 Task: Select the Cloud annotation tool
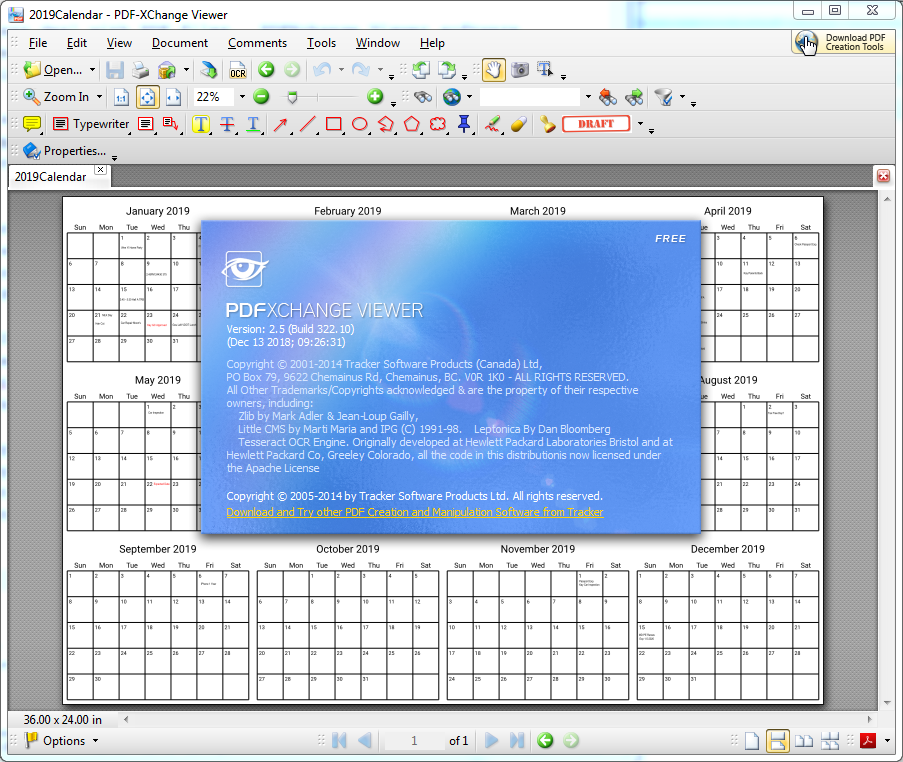point(438,124)
